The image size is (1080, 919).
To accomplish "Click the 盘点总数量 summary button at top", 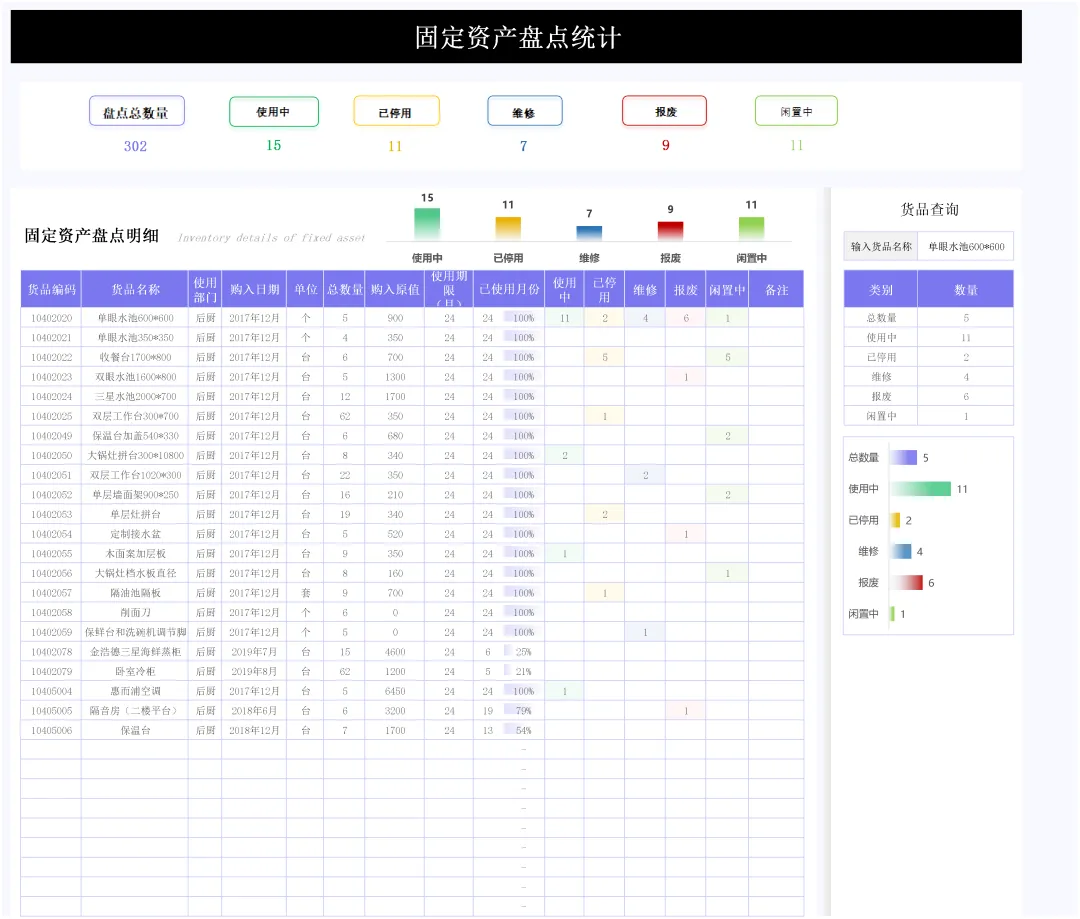I will [x=136, y=112].
